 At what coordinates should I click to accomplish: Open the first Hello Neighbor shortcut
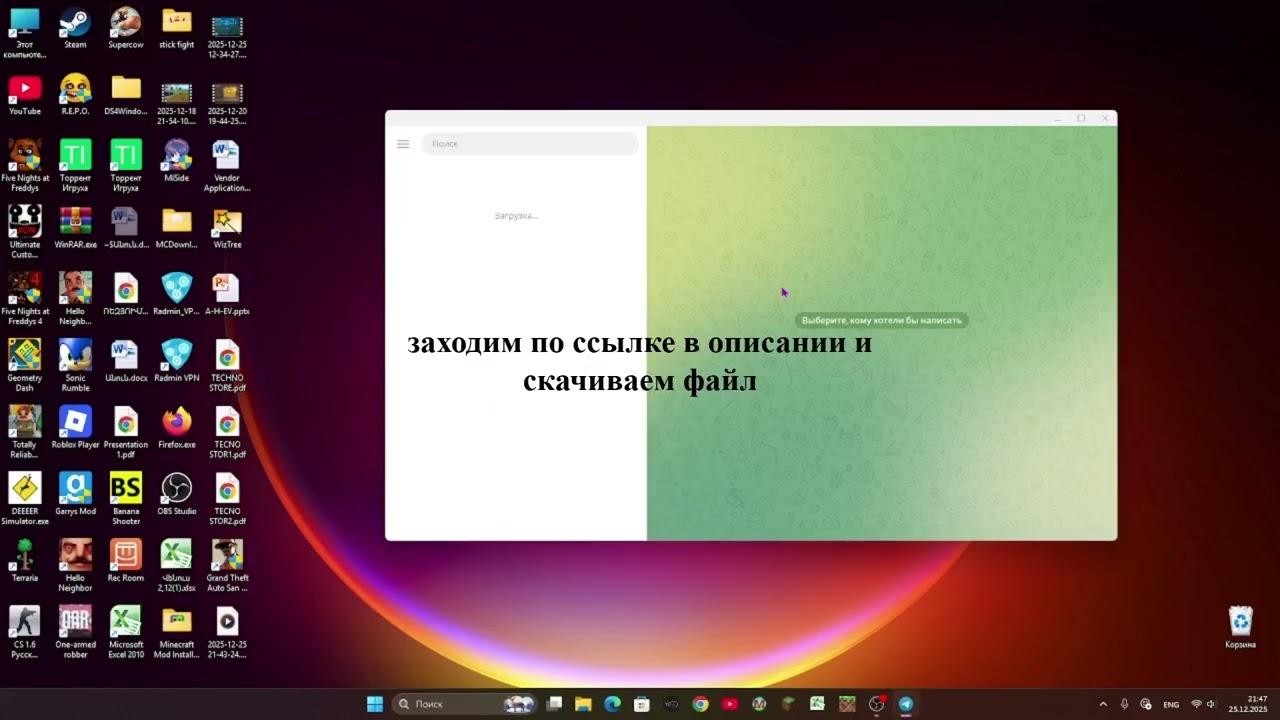pyautogui.click(x=75, y=298)
